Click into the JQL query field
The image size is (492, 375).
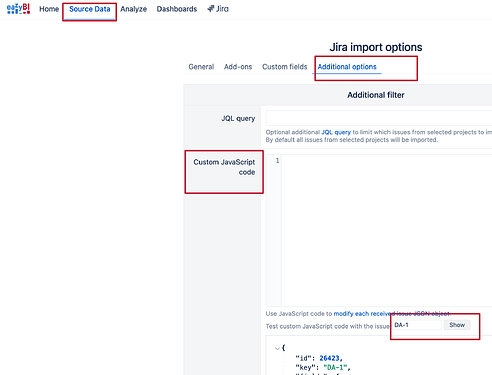click(379, 118)
